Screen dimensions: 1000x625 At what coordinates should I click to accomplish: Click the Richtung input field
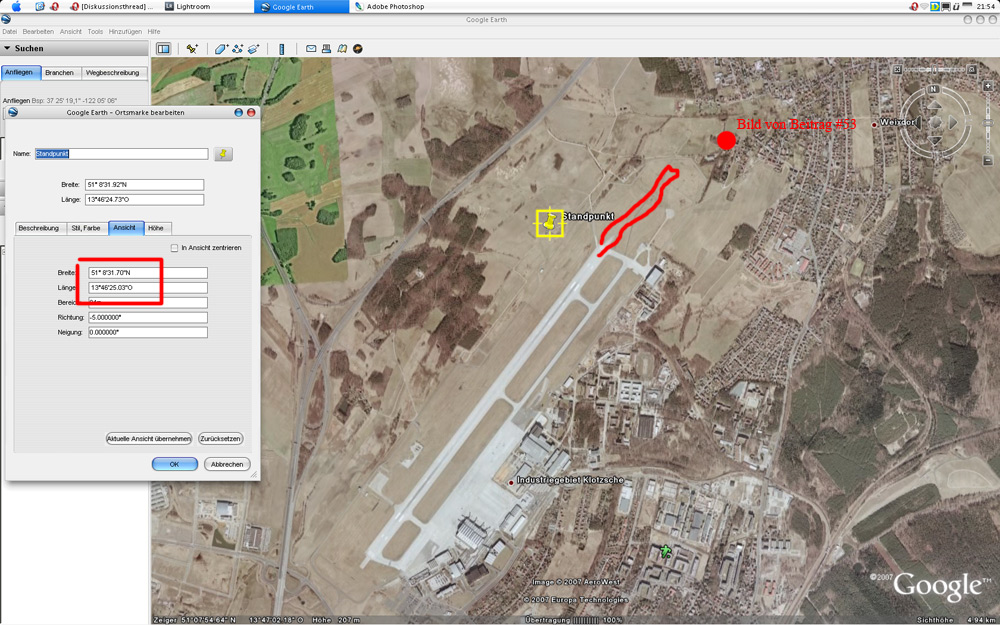tap(147, 318)
